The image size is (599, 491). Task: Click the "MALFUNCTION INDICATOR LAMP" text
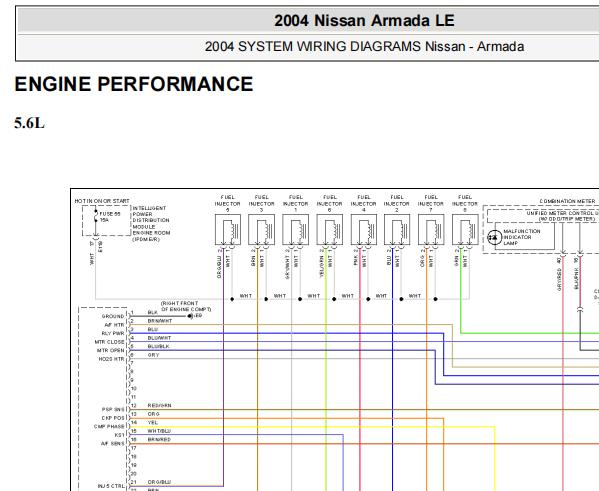[521, 237]
